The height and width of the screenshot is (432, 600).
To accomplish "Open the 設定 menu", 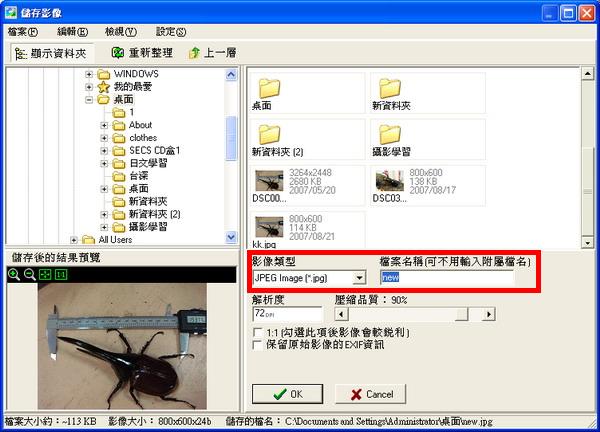I will click(171, 31).
